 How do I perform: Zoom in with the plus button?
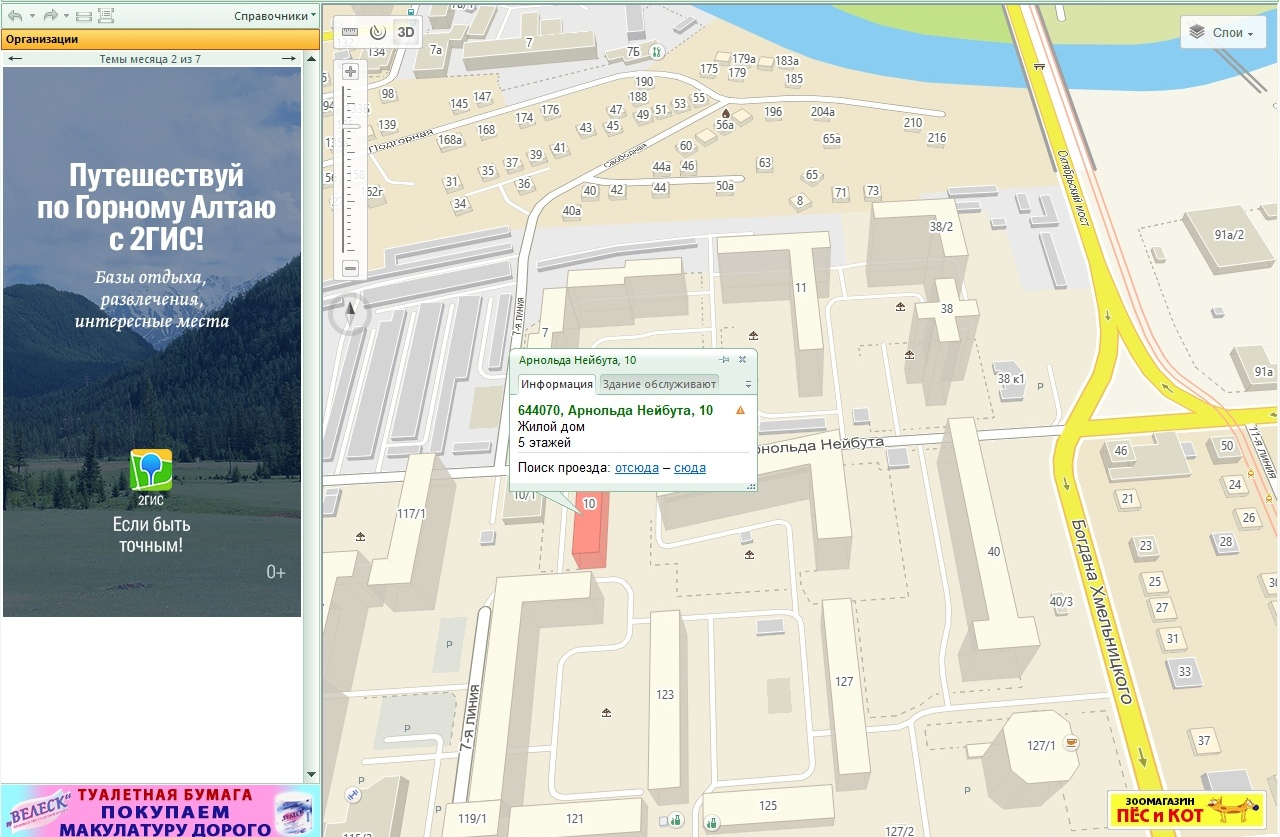coord(350,72)
